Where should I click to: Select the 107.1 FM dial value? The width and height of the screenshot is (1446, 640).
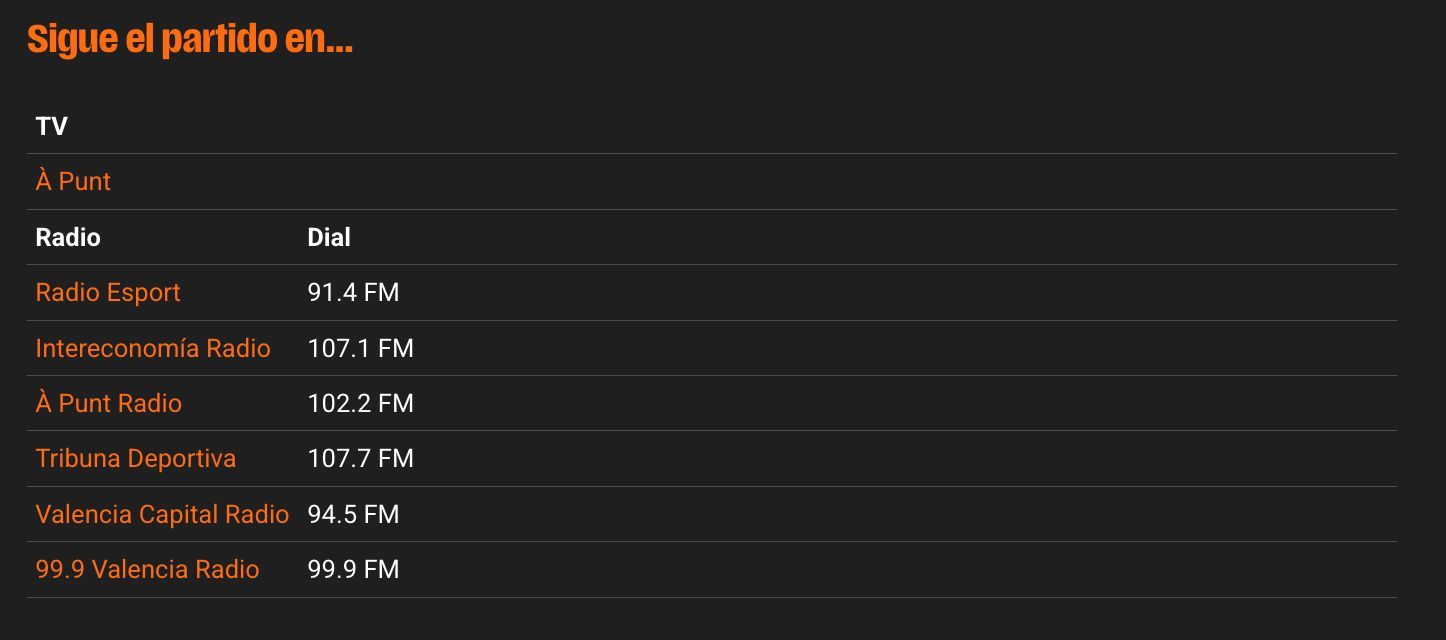point(360,348)
